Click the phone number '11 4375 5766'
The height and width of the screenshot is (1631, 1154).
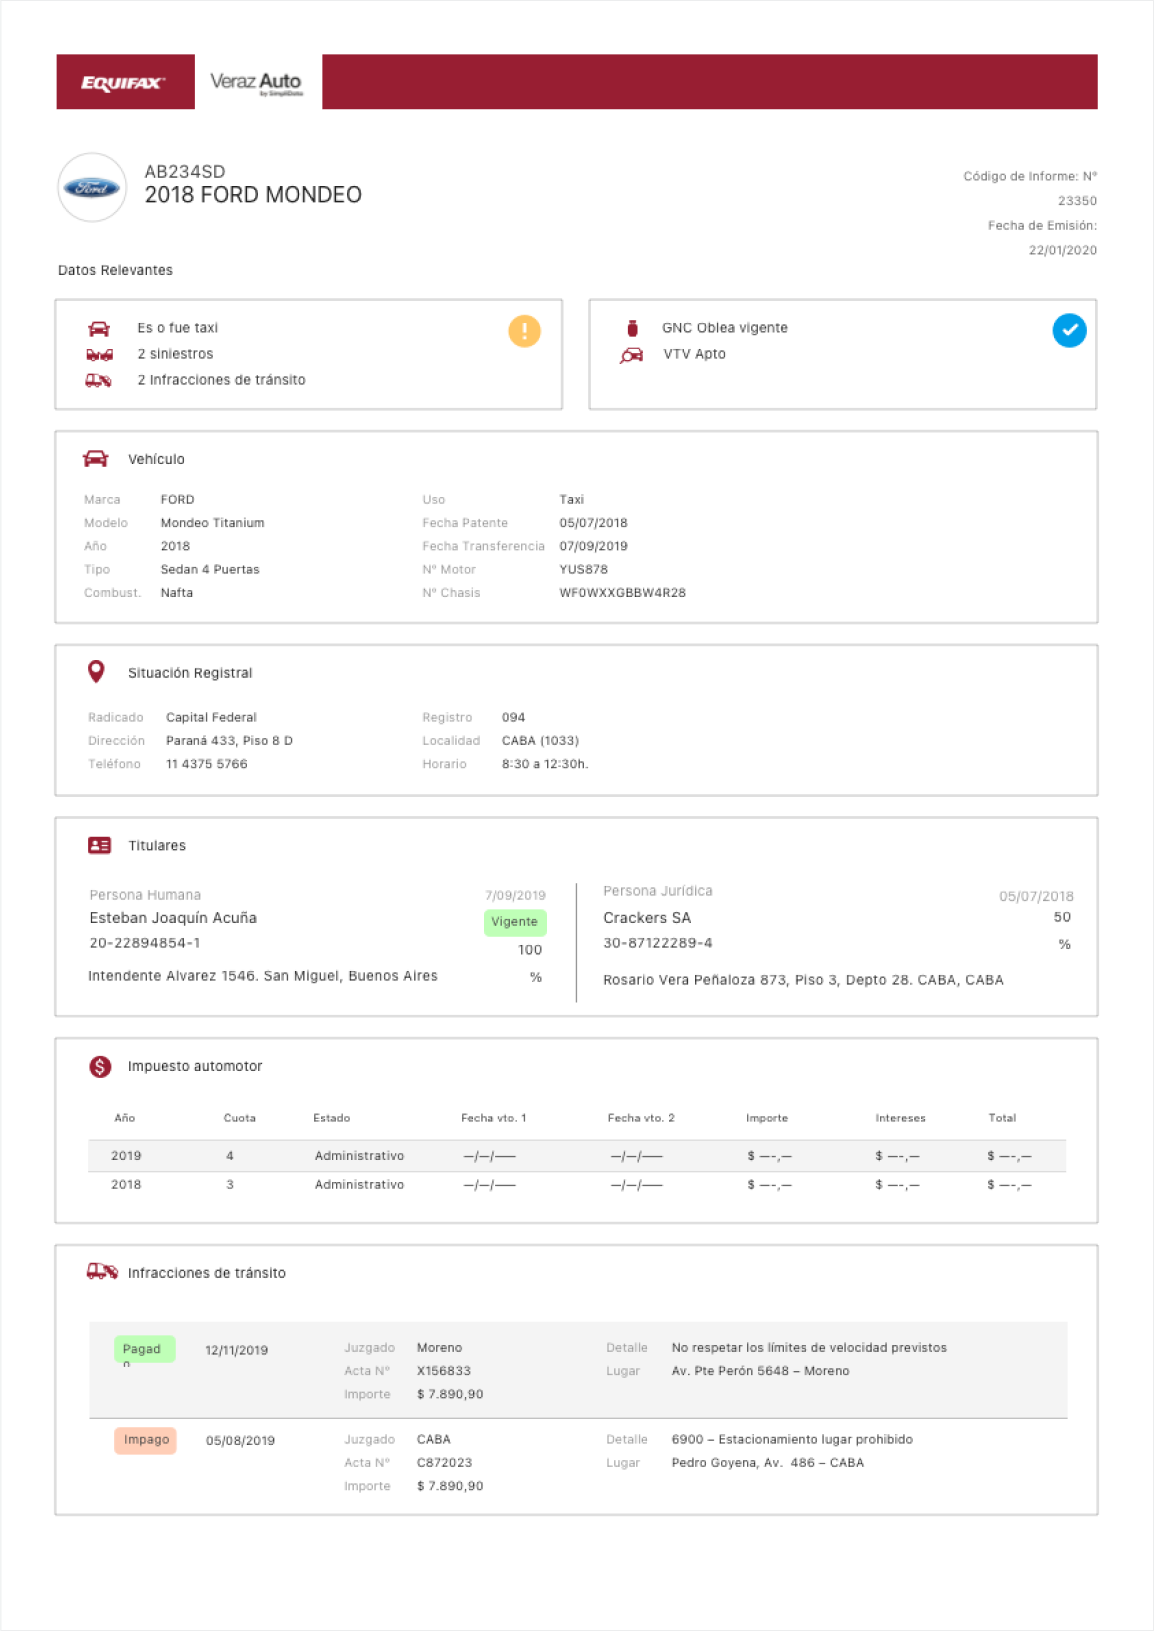coord(206,764)
